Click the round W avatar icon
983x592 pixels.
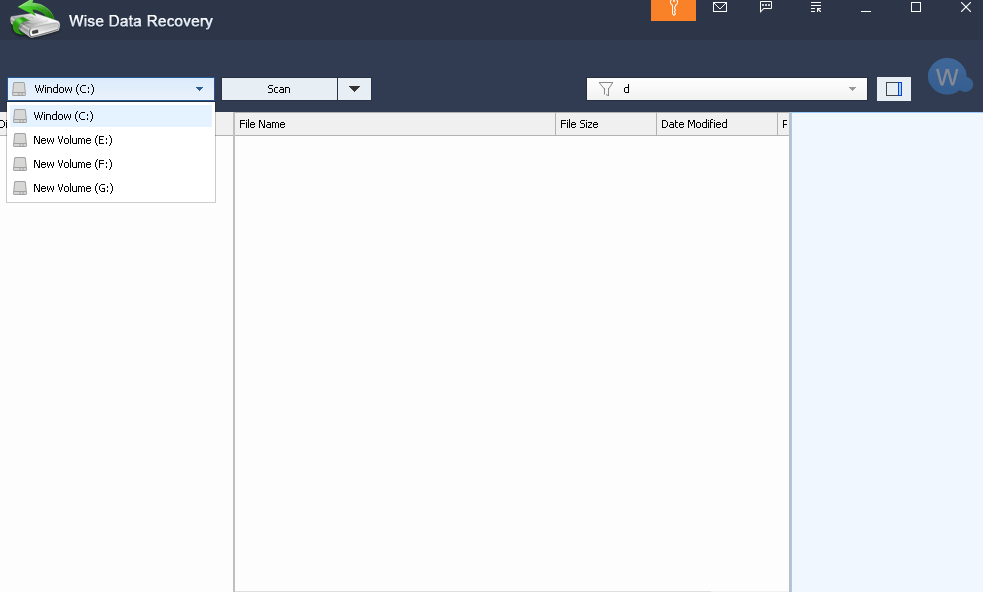948,77
